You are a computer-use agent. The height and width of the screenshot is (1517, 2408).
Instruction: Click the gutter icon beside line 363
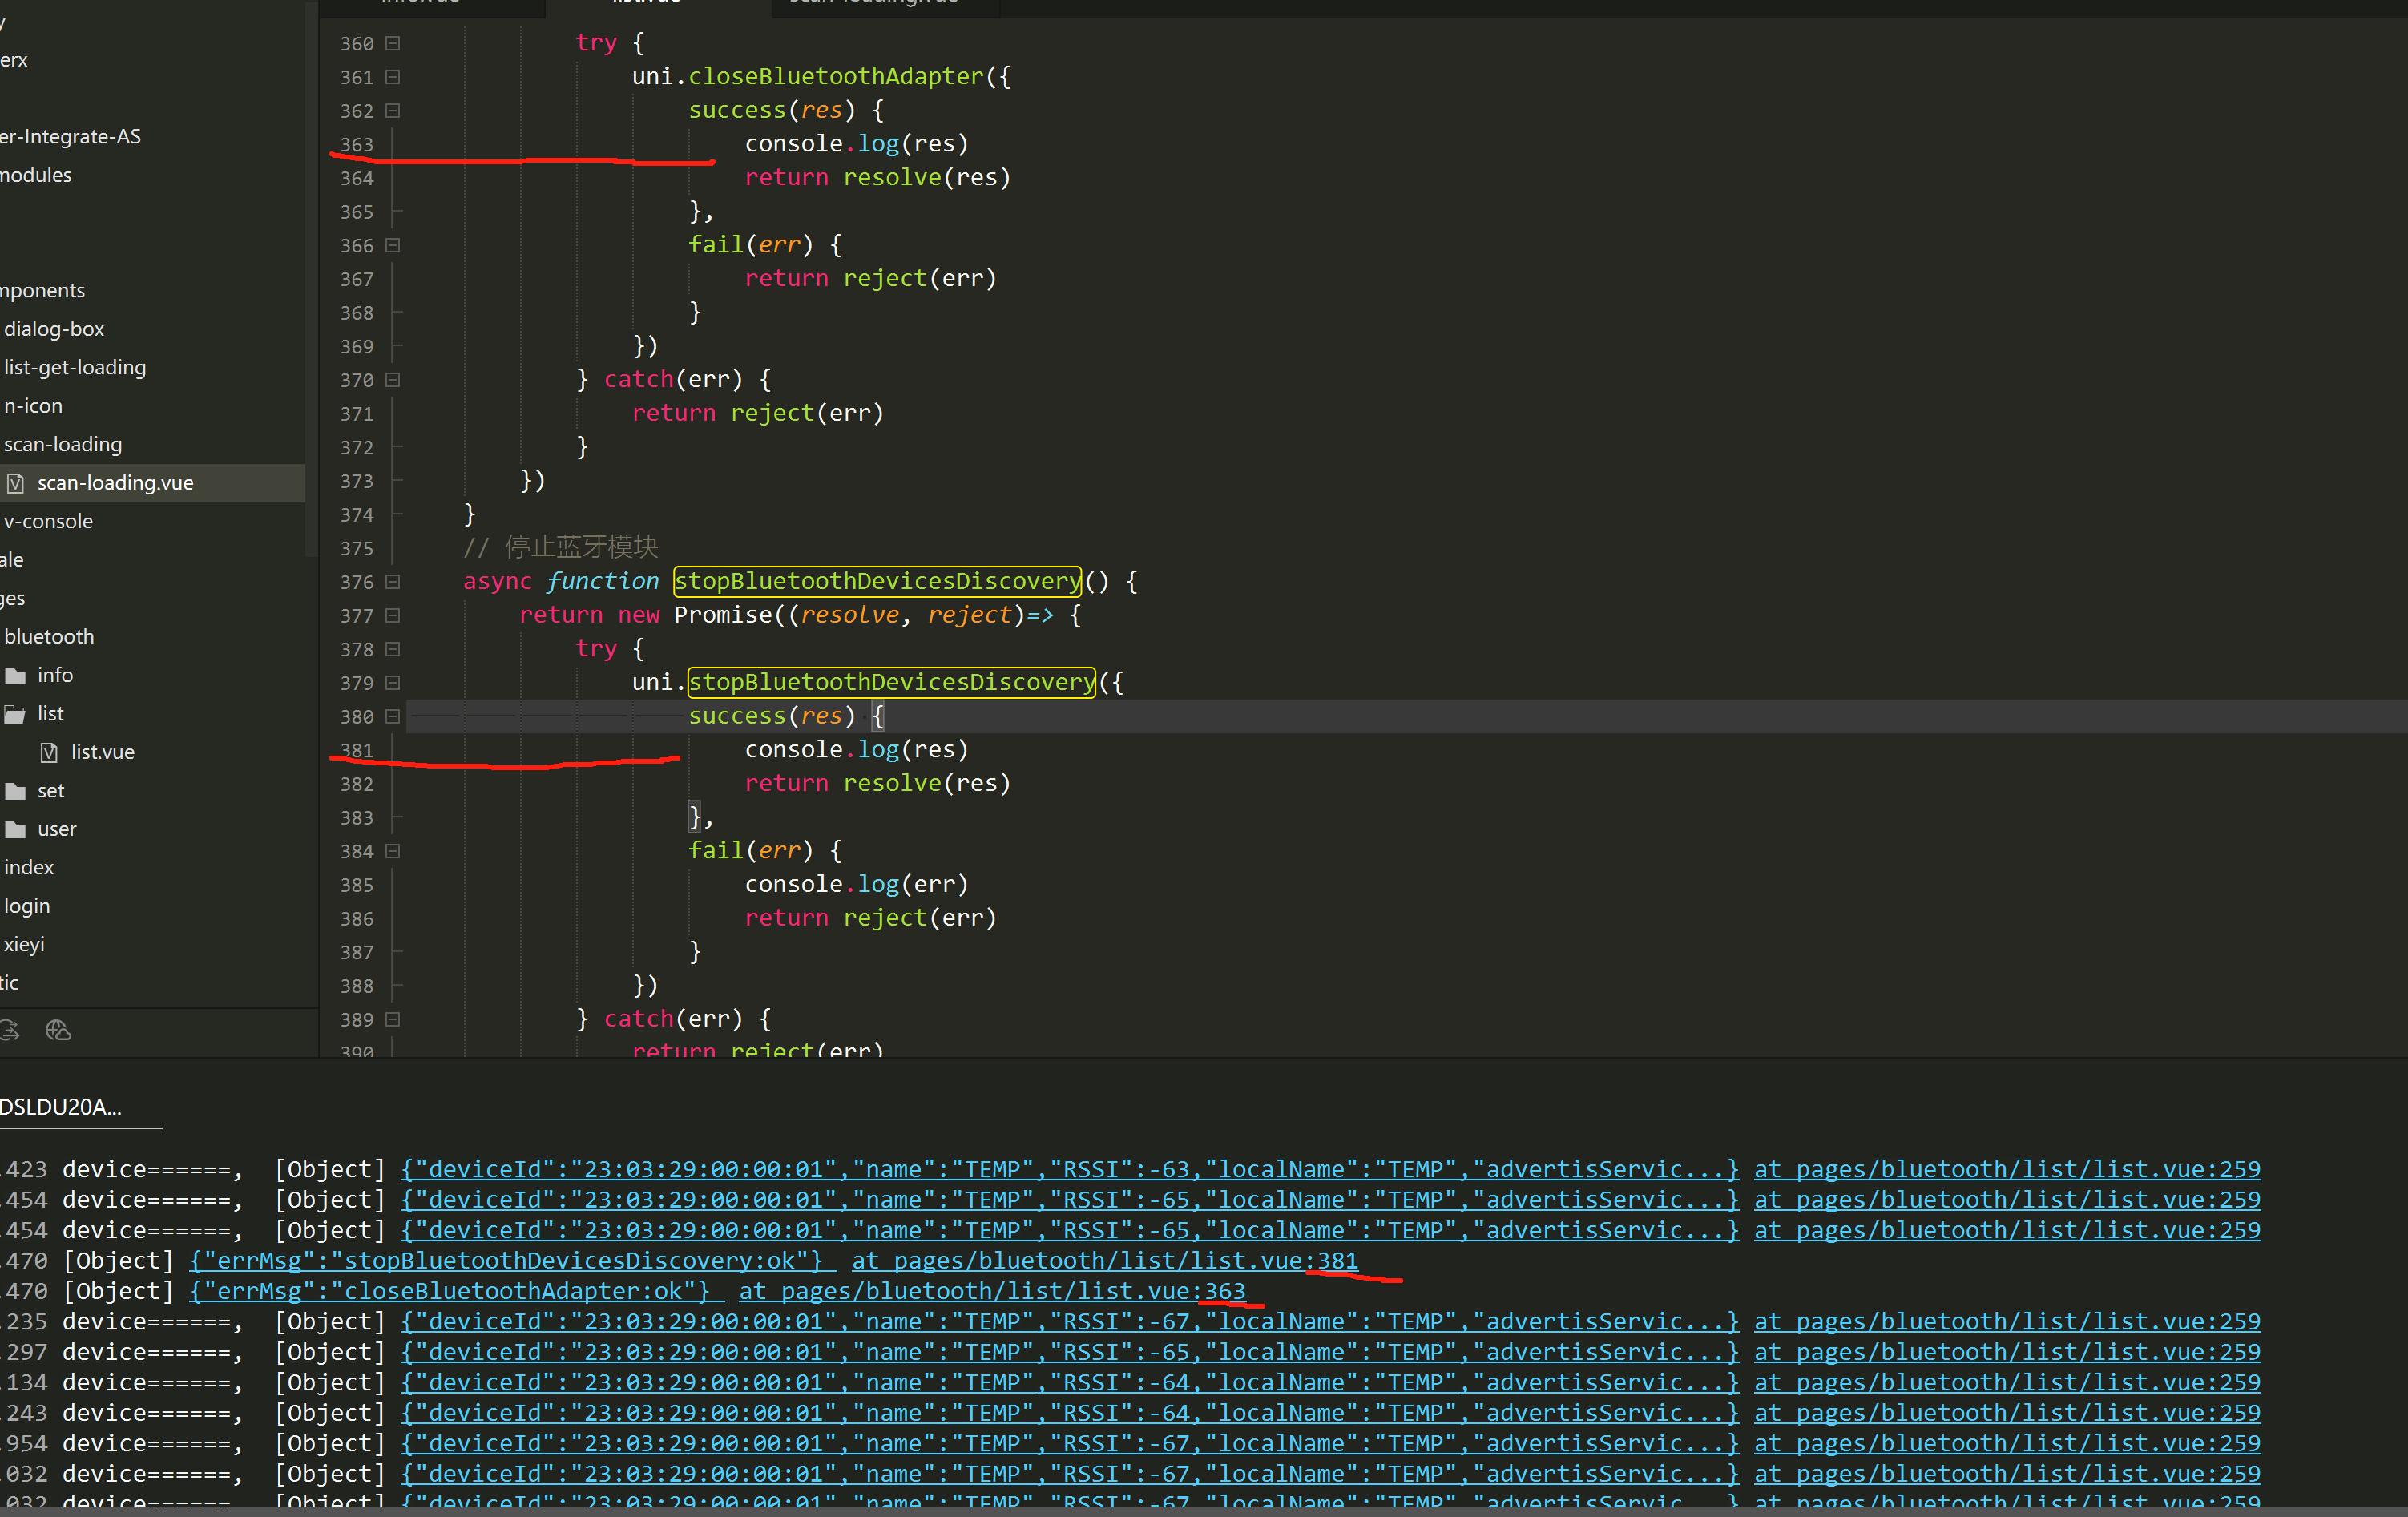click(393, 143)
